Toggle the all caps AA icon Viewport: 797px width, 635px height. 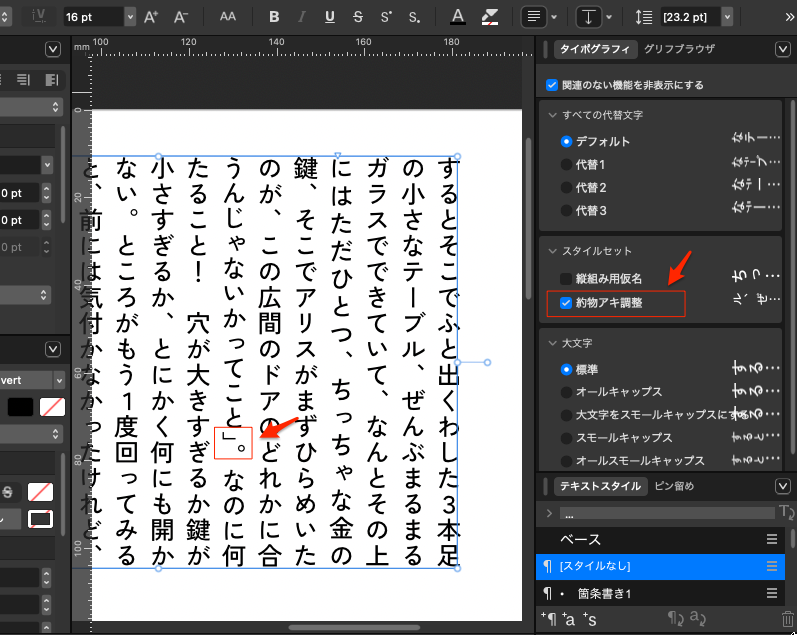click(228, 16)
